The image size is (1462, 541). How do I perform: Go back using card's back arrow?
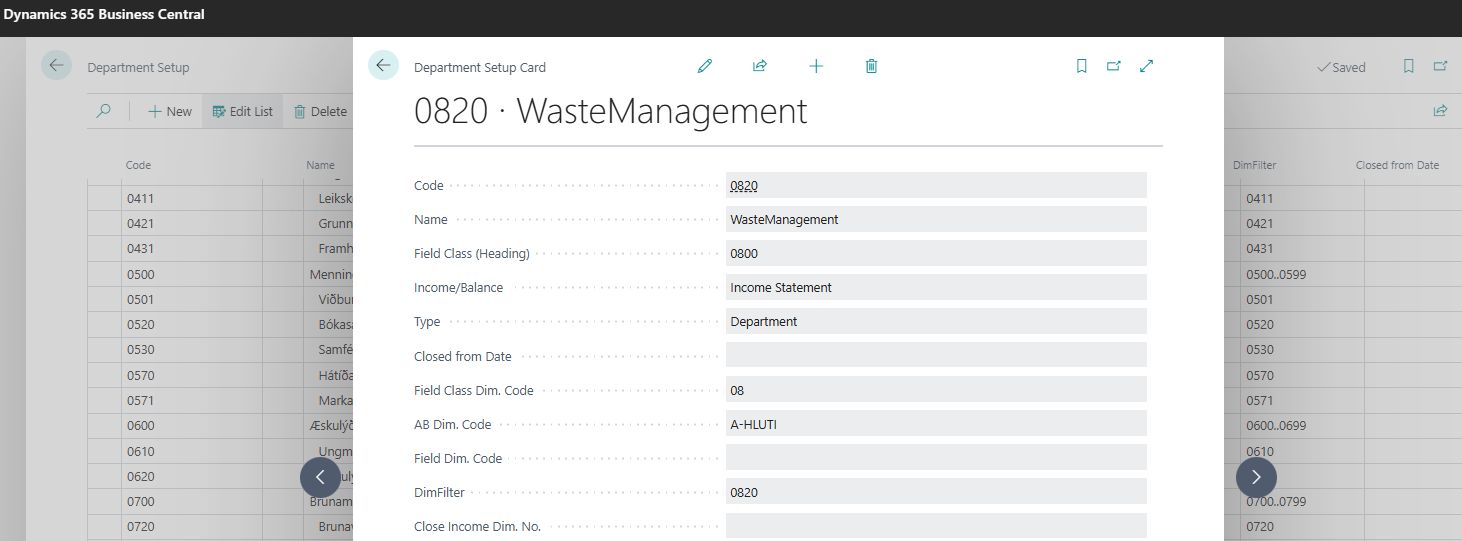[x=384, y=65]
